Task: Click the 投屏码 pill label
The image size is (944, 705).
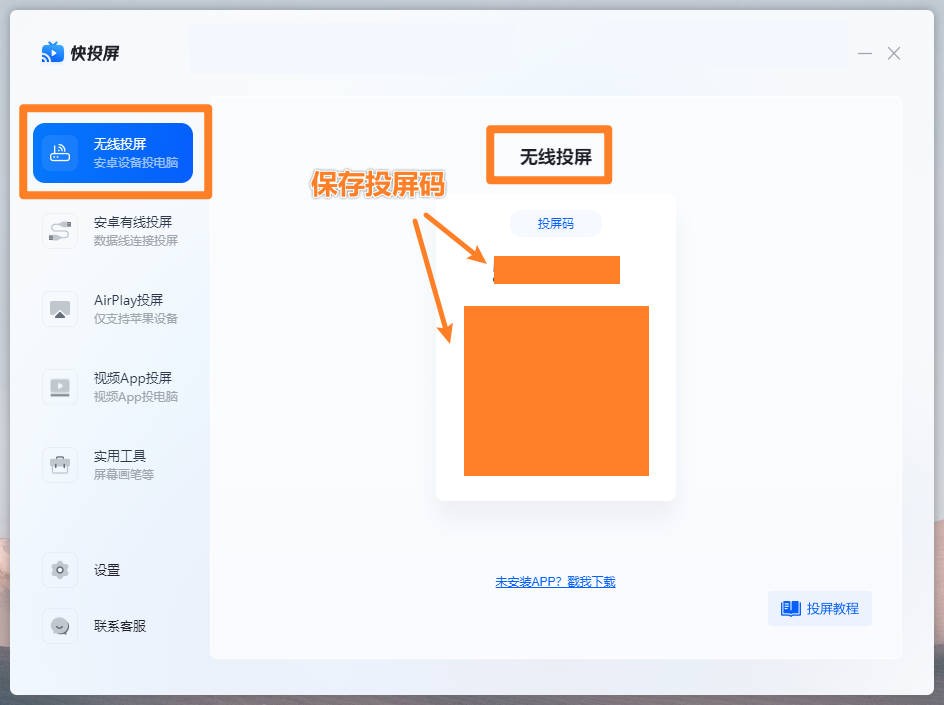Action: [557, 224]
